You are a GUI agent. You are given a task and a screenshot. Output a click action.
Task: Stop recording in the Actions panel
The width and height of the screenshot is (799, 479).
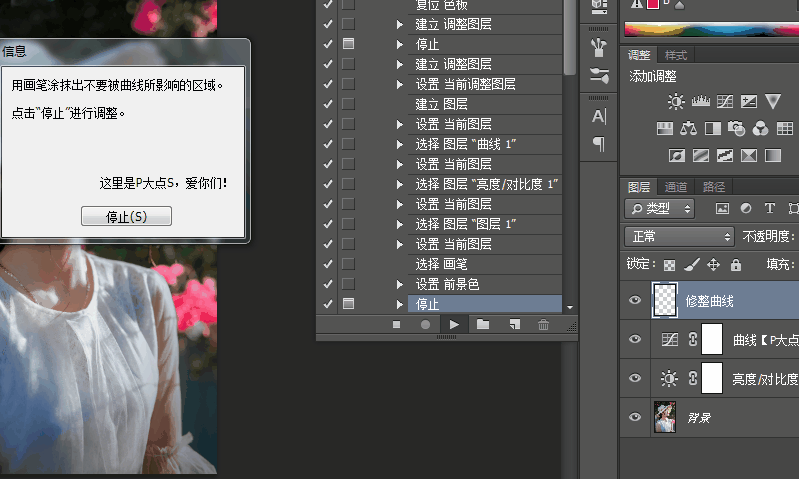coord(396,324)
